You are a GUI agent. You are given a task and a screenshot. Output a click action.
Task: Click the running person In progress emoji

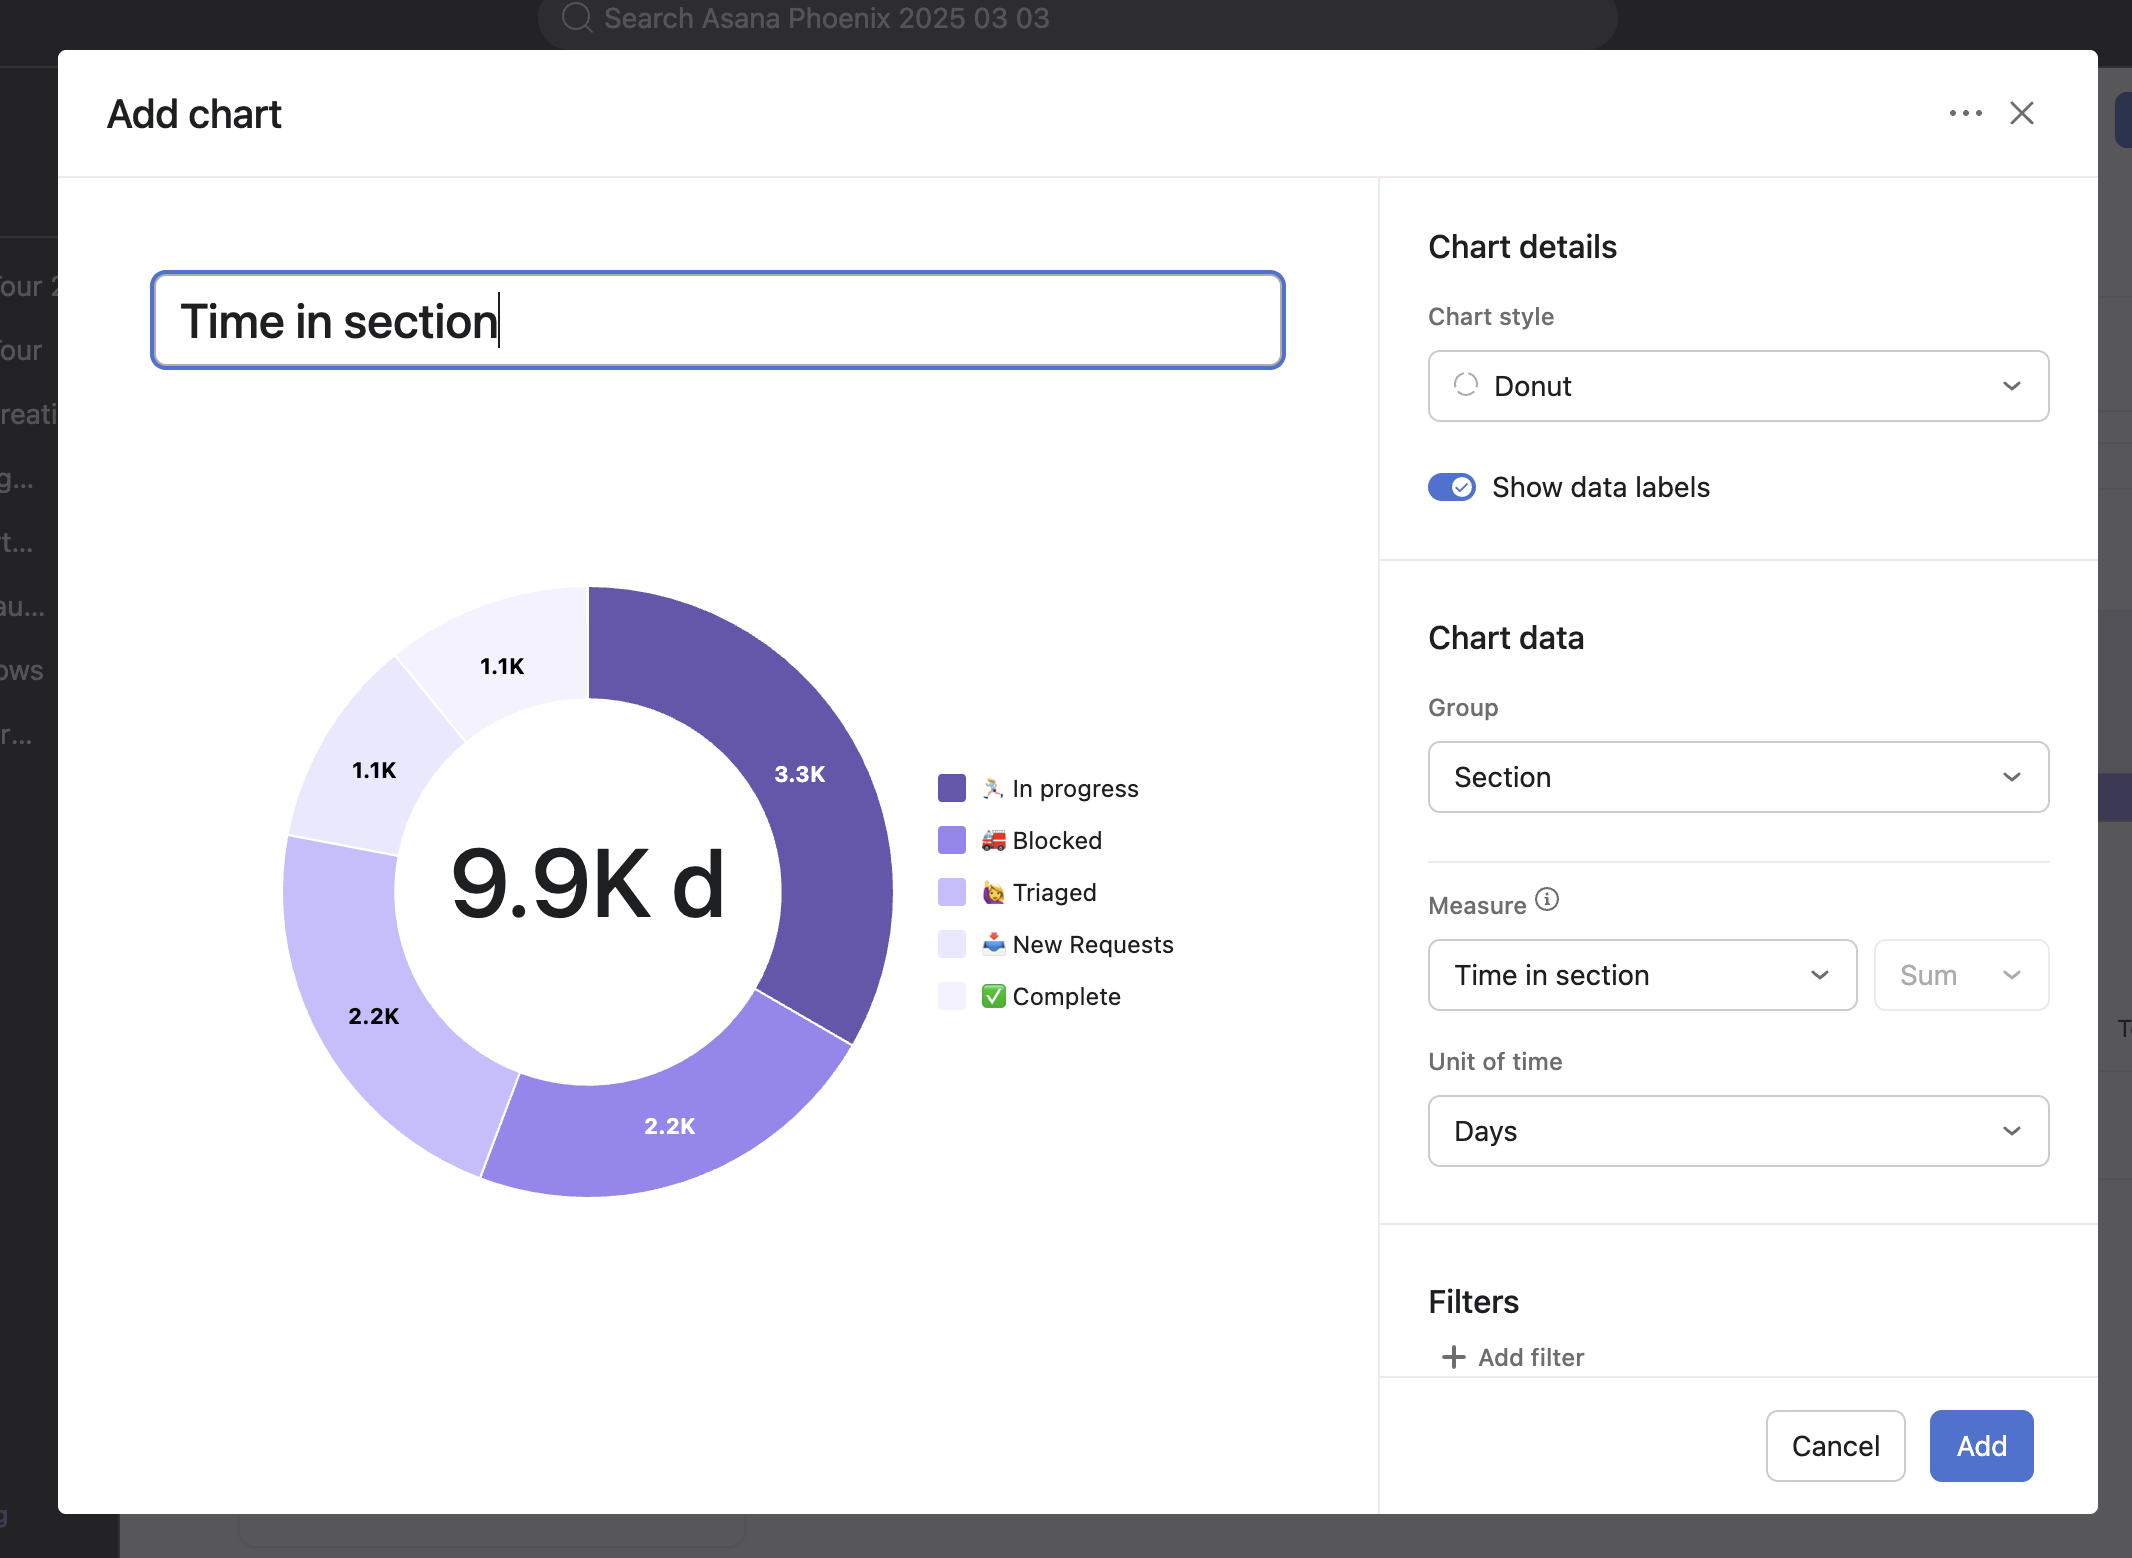coord(992,788)
